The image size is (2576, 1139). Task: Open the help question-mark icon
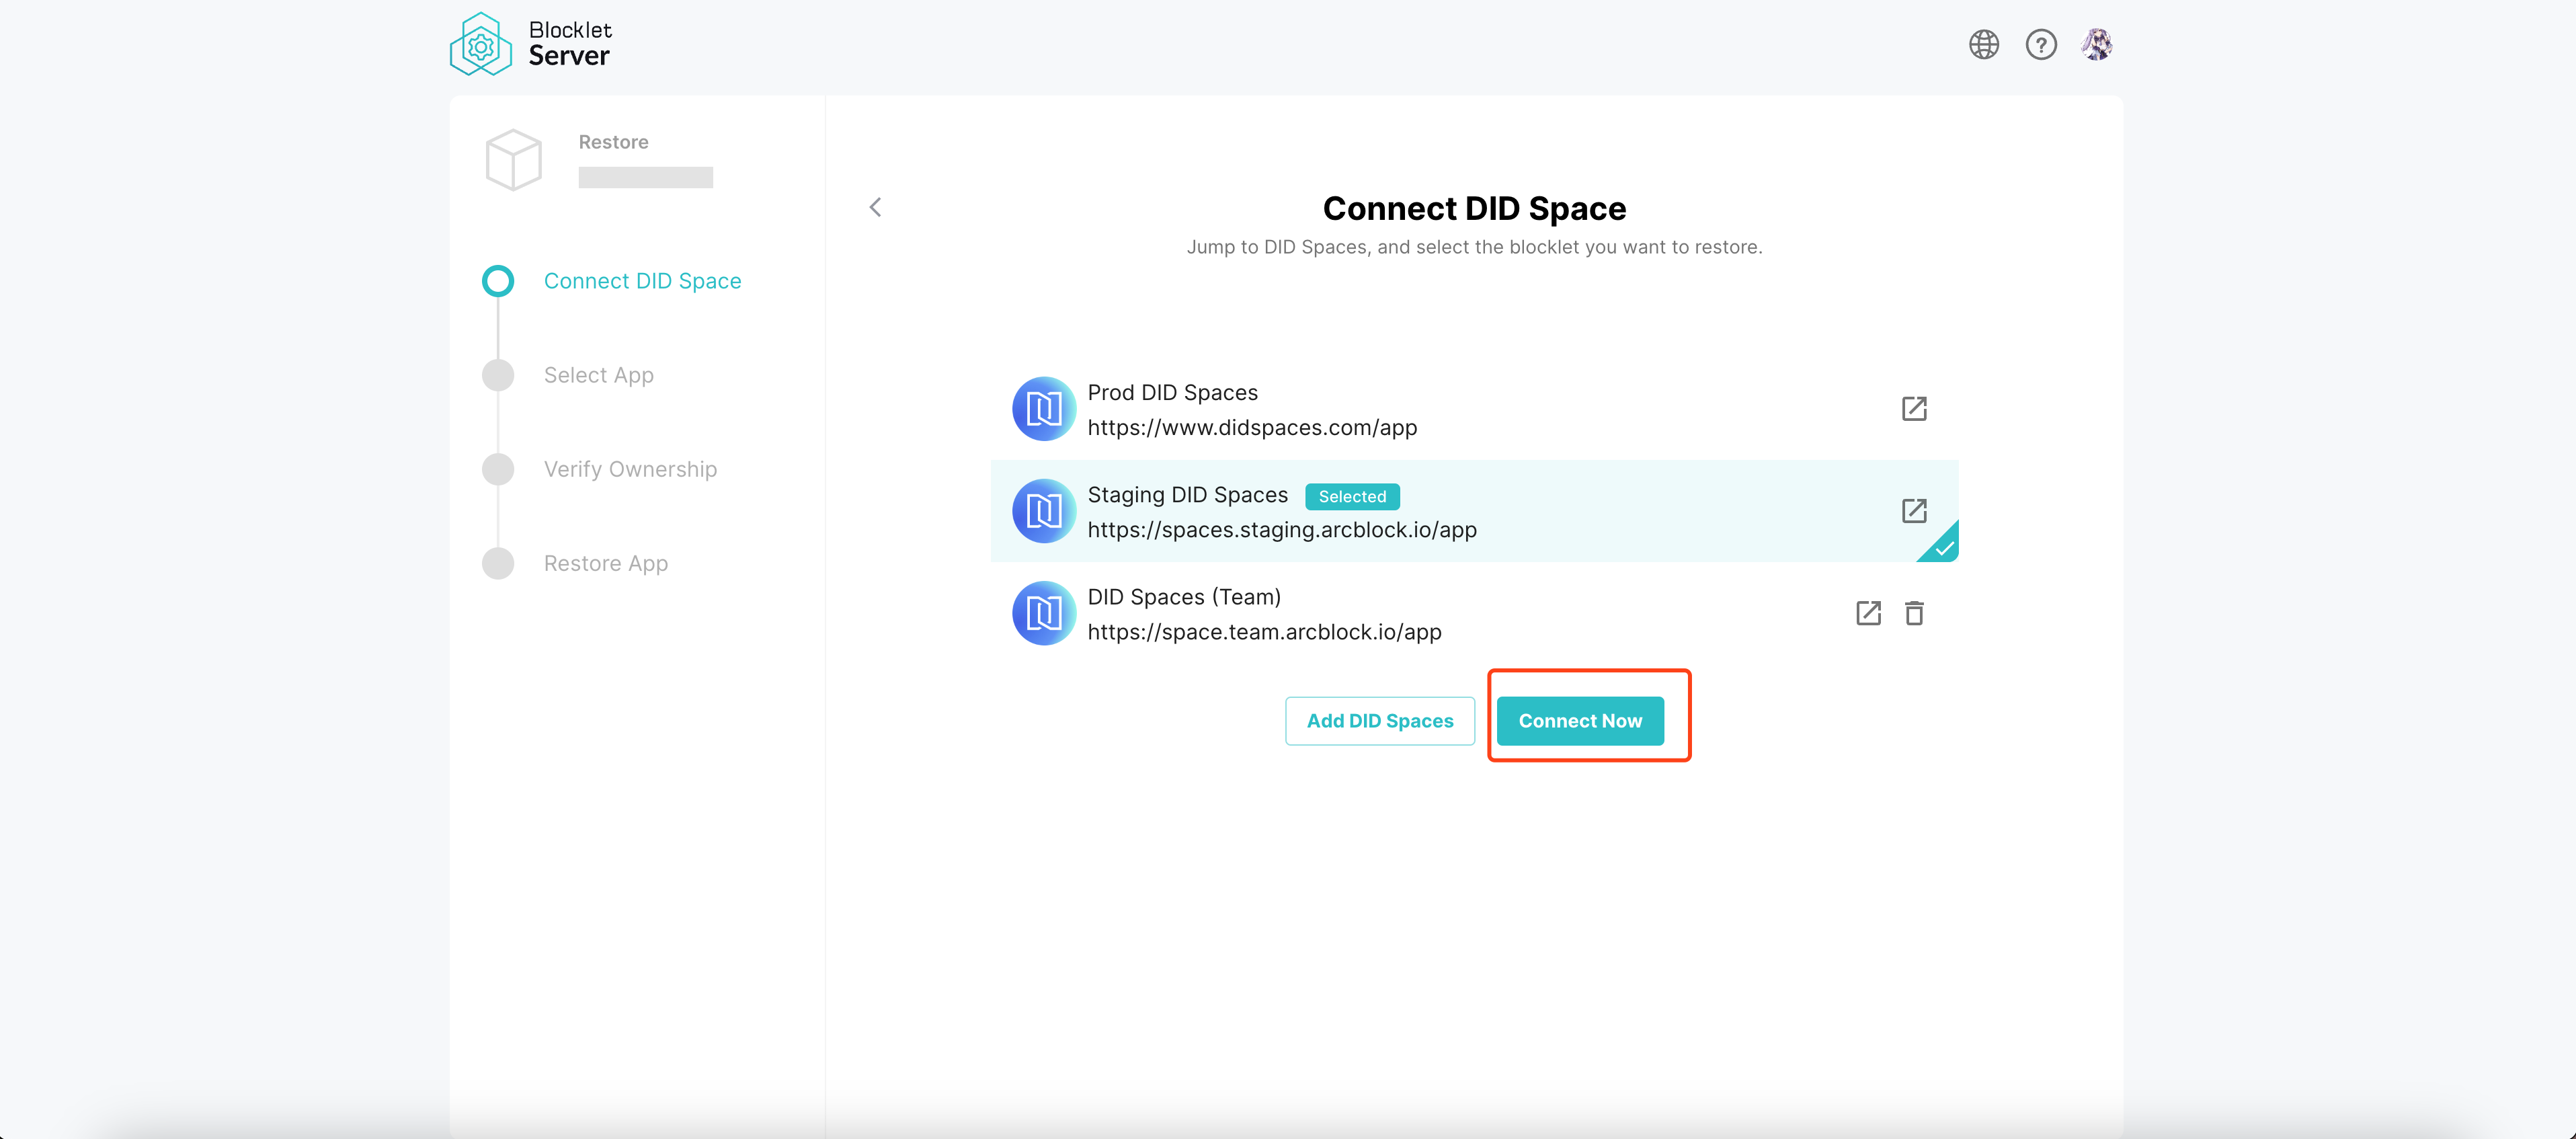click(2041, 44)
